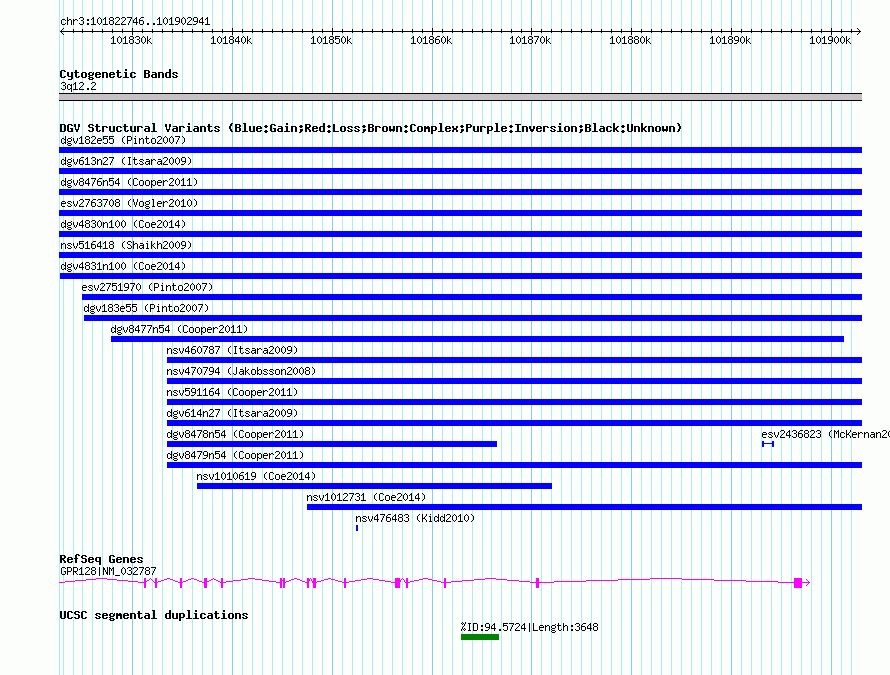
Task: Select dgv8479n54 (Cooper2011) label
Action: (236, 455)
